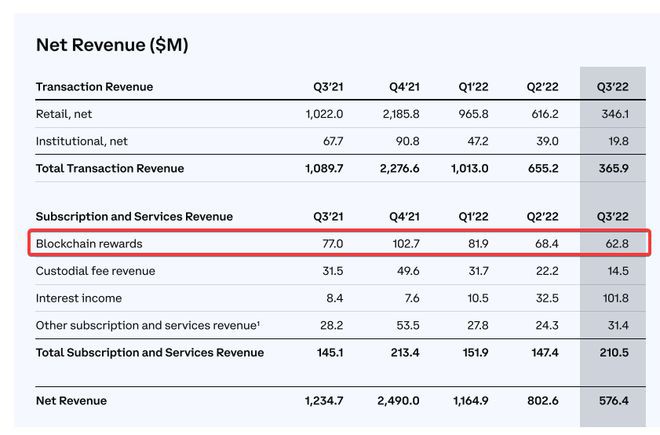
Task: Click the Net Revenue row label at bottom
Action: click(x=71, y=401)
